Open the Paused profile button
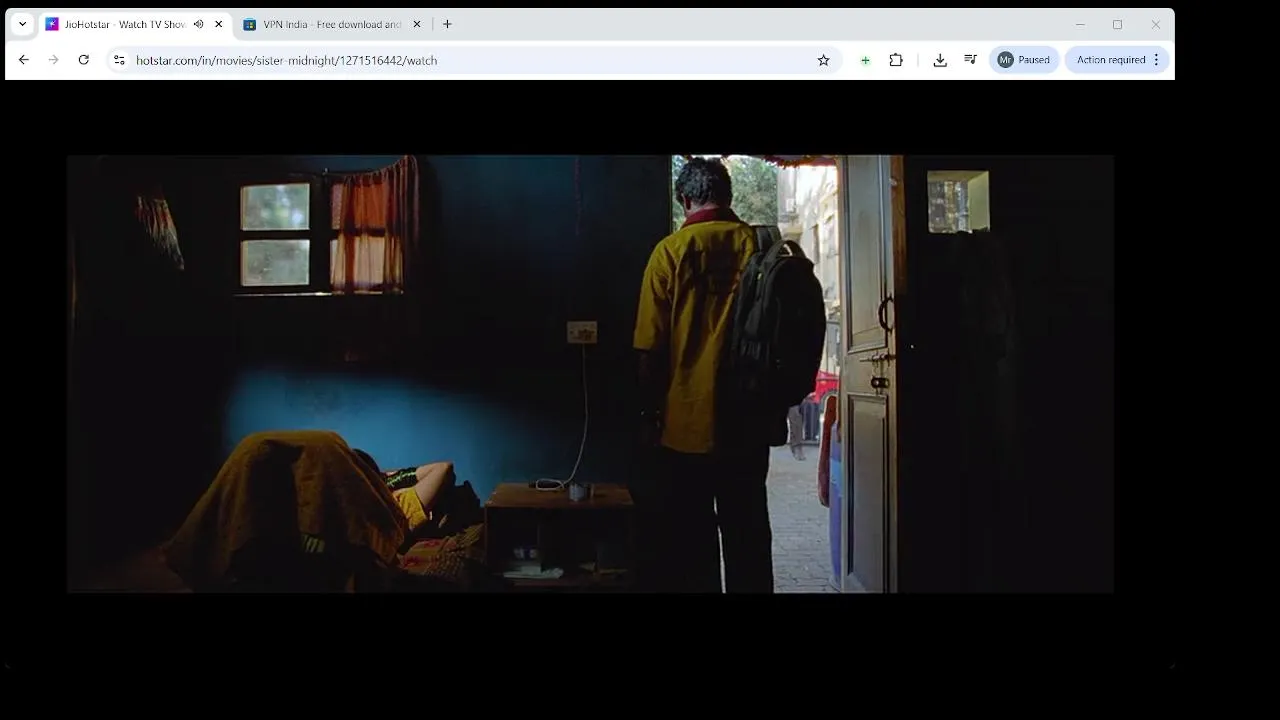The width and height of the screenshot is (1280, 720). tap(1024, 60)
